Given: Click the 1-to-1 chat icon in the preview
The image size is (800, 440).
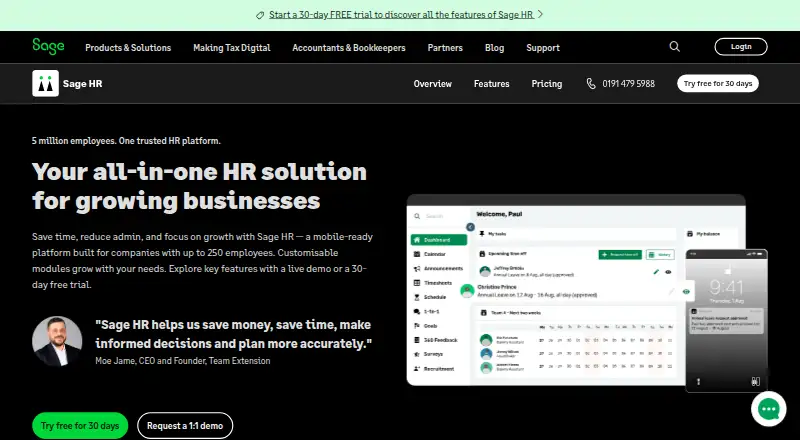Looking at the screenshot, I should click(x=417, y=311).
